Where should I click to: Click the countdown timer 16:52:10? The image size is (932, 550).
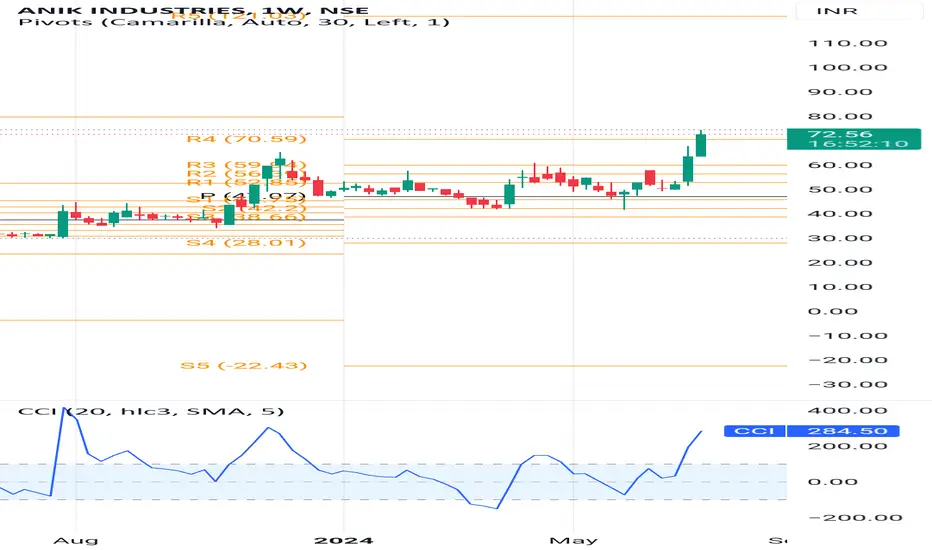pyautogui.click(x=858, y=144)
